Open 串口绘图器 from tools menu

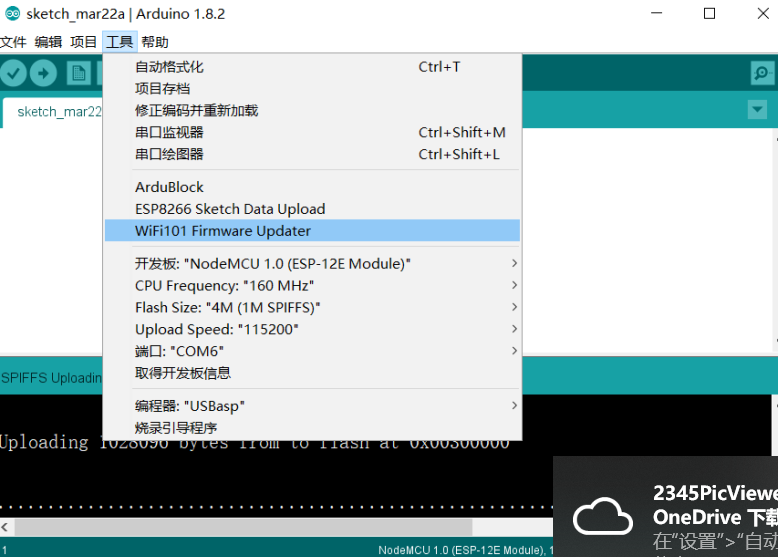313,154
